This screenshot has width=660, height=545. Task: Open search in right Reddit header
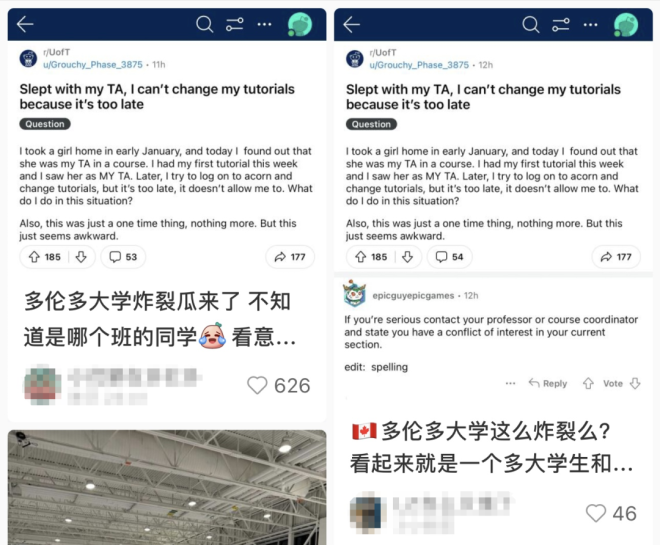(531, 24)
